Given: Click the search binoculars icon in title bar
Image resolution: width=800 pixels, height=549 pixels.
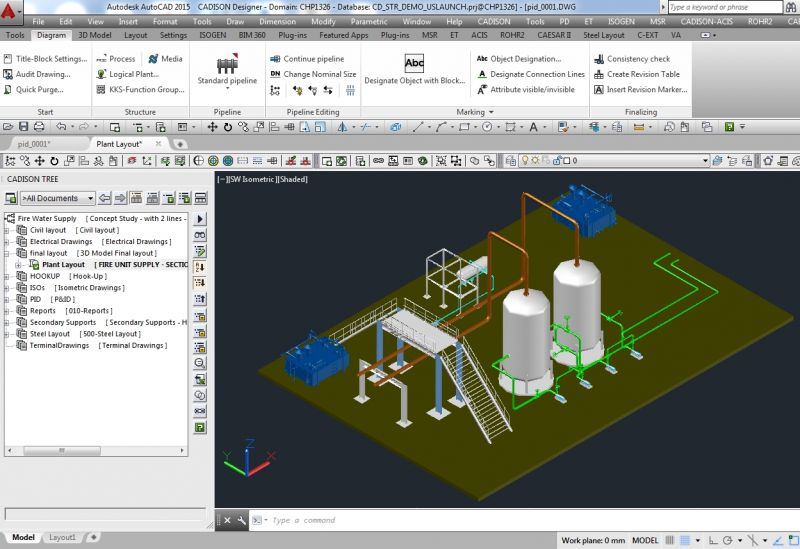Looking at the screenshot, I should click(792, 7).
